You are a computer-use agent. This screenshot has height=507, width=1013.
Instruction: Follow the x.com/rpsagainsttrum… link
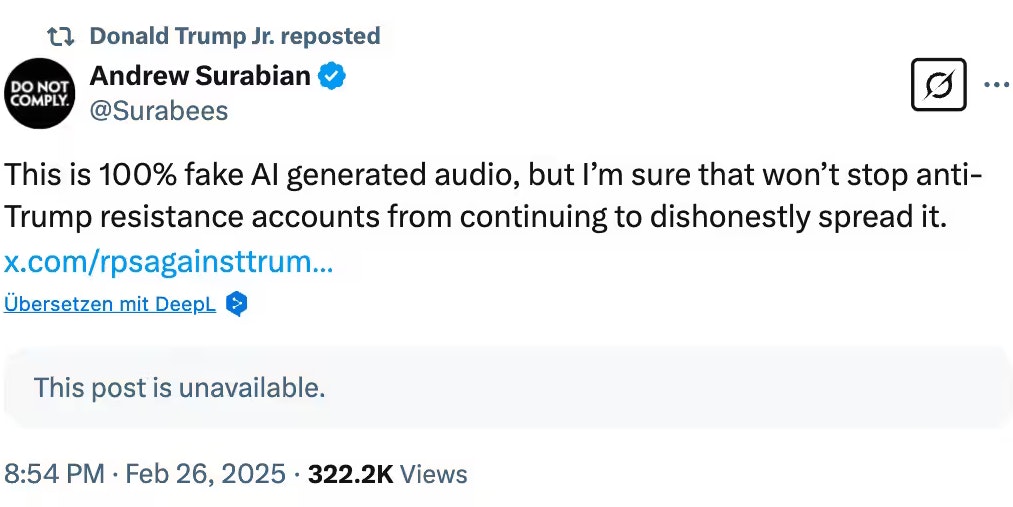tap(168, 263)
